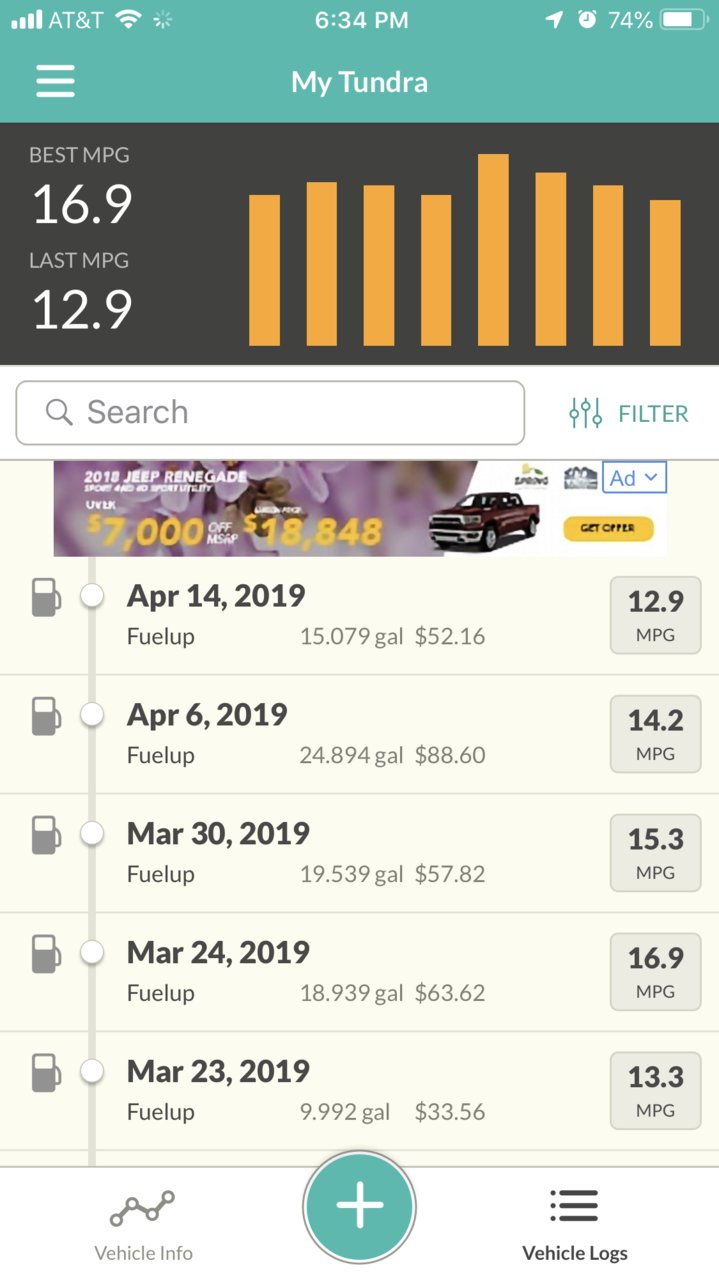Tap fuel pump icon for Mar 30, 2019

click(x=45, y=835)
